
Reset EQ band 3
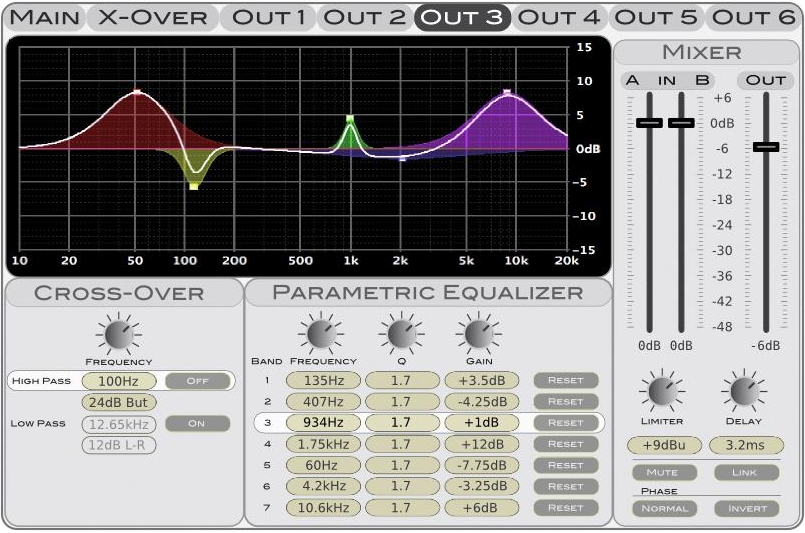click(566, 423)
